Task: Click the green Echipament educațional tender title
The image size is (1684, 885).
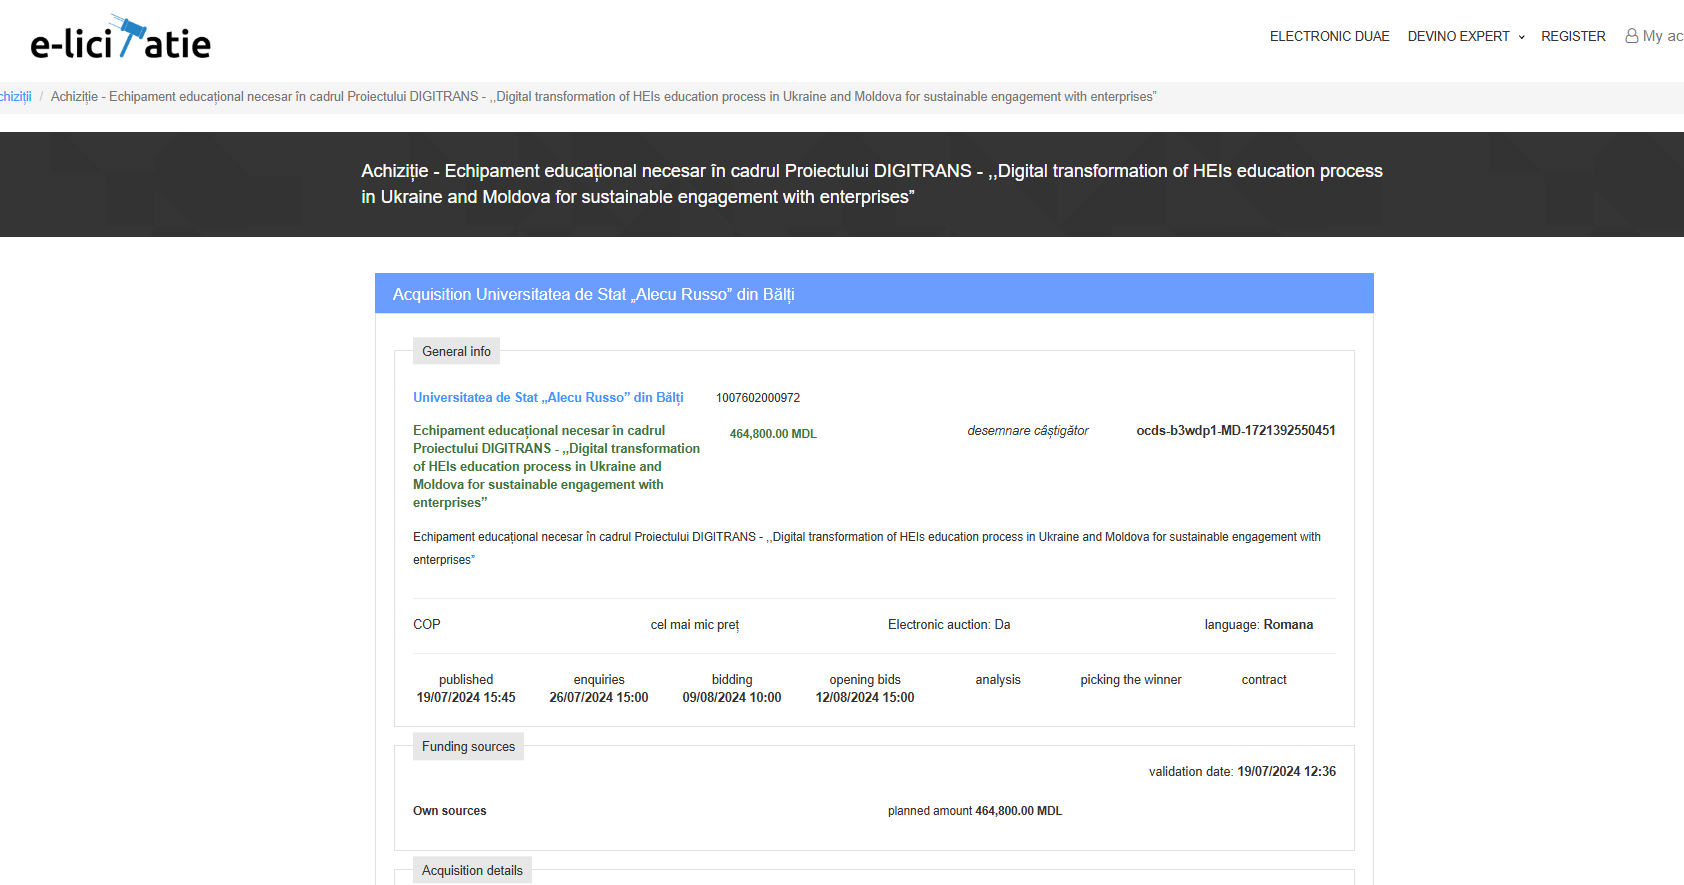Action: click(556, 466)
